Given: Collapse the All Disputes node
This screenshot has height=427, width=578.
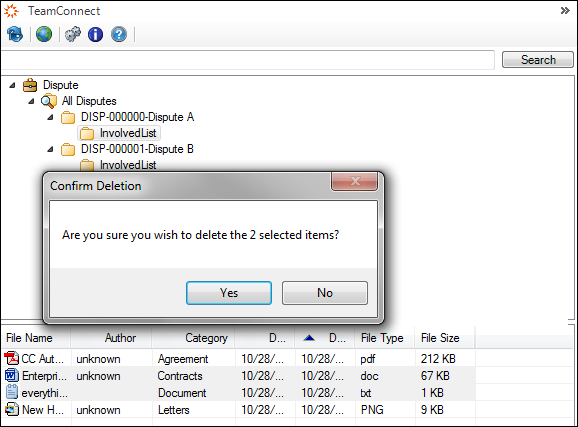Looking at the screenshot, I should [31, 101].
